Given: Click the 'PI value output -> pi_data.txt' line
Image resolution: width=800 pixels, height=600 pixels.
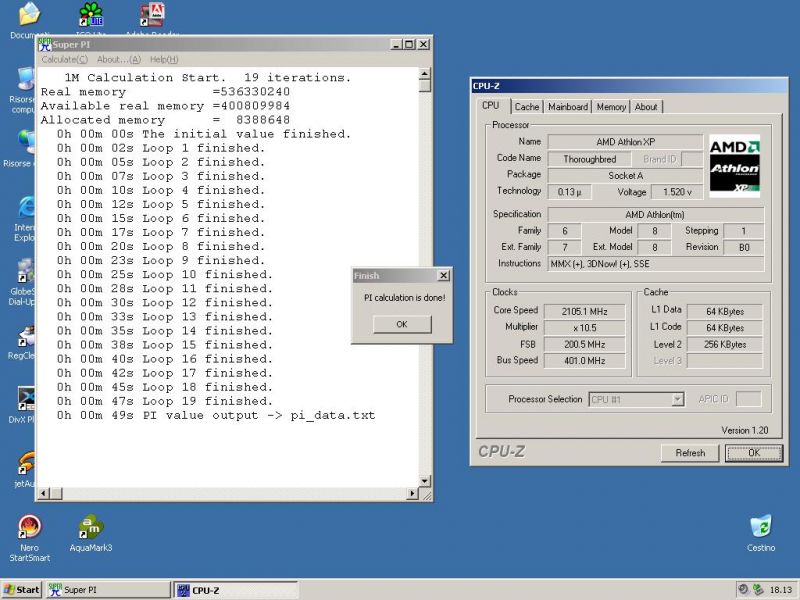Looking at the screenshot, I should [216, 415].
